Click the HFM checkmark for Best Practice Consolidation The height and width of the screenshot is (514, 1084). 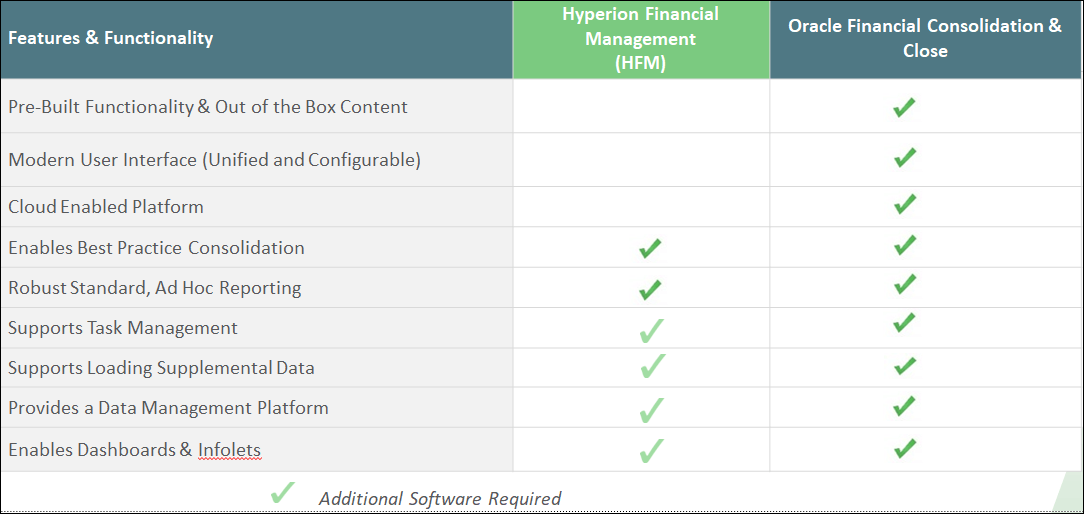(650, 248)
